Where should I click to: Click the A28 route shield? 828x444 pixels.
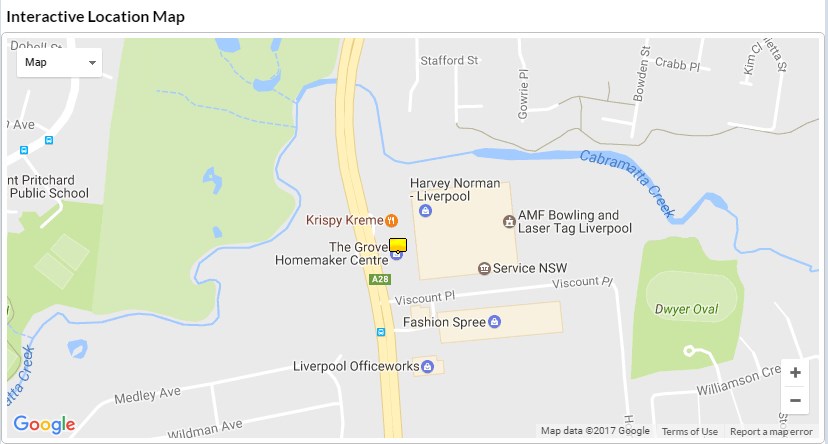(380, 279)
